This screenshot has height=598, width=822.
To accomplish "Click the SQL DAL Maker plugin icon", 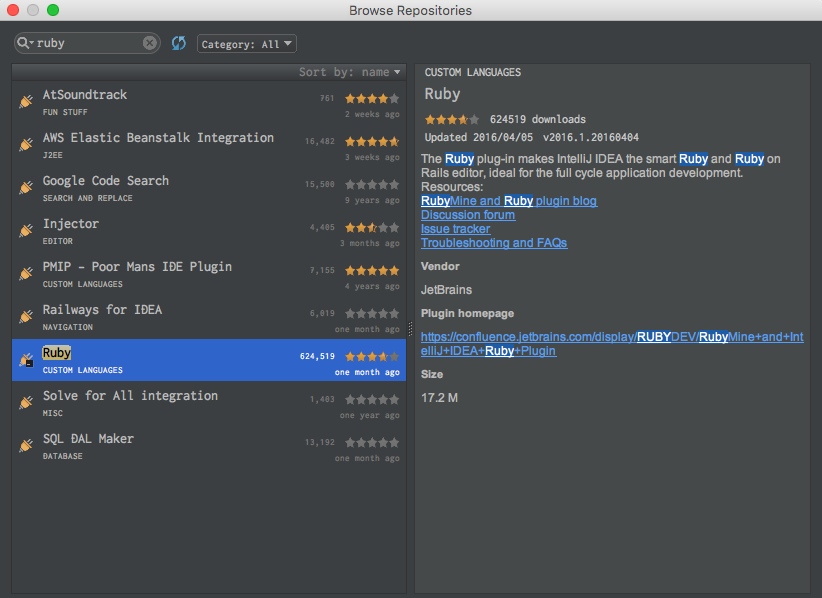I will pos(26,445).
